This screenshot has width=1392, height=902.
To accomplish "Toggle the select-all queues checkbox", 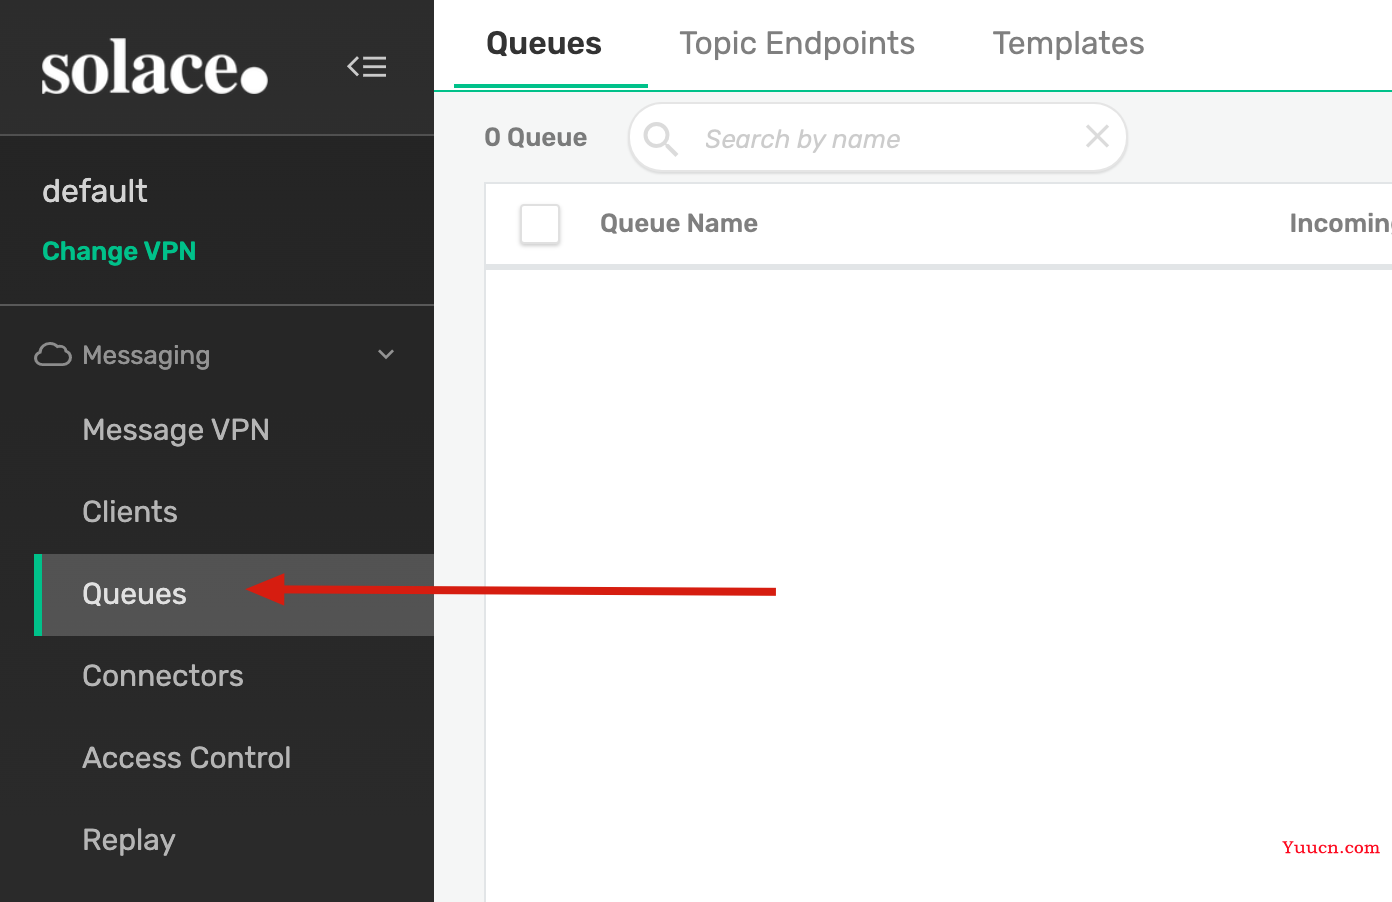I will click(540, 224).
